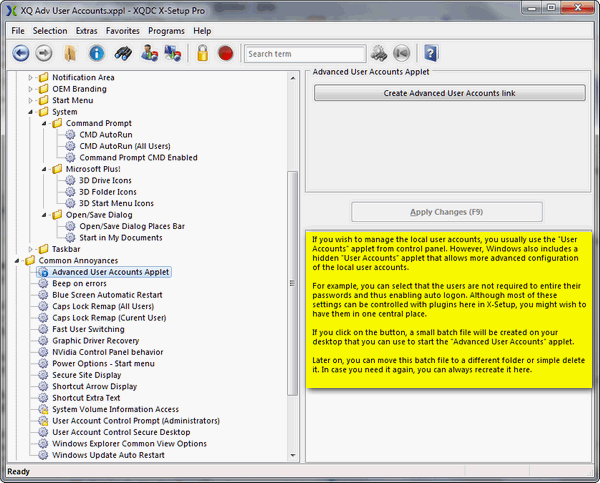
Task: Select Caps Lock Remap (Curent User)
Action: (109, 318)
